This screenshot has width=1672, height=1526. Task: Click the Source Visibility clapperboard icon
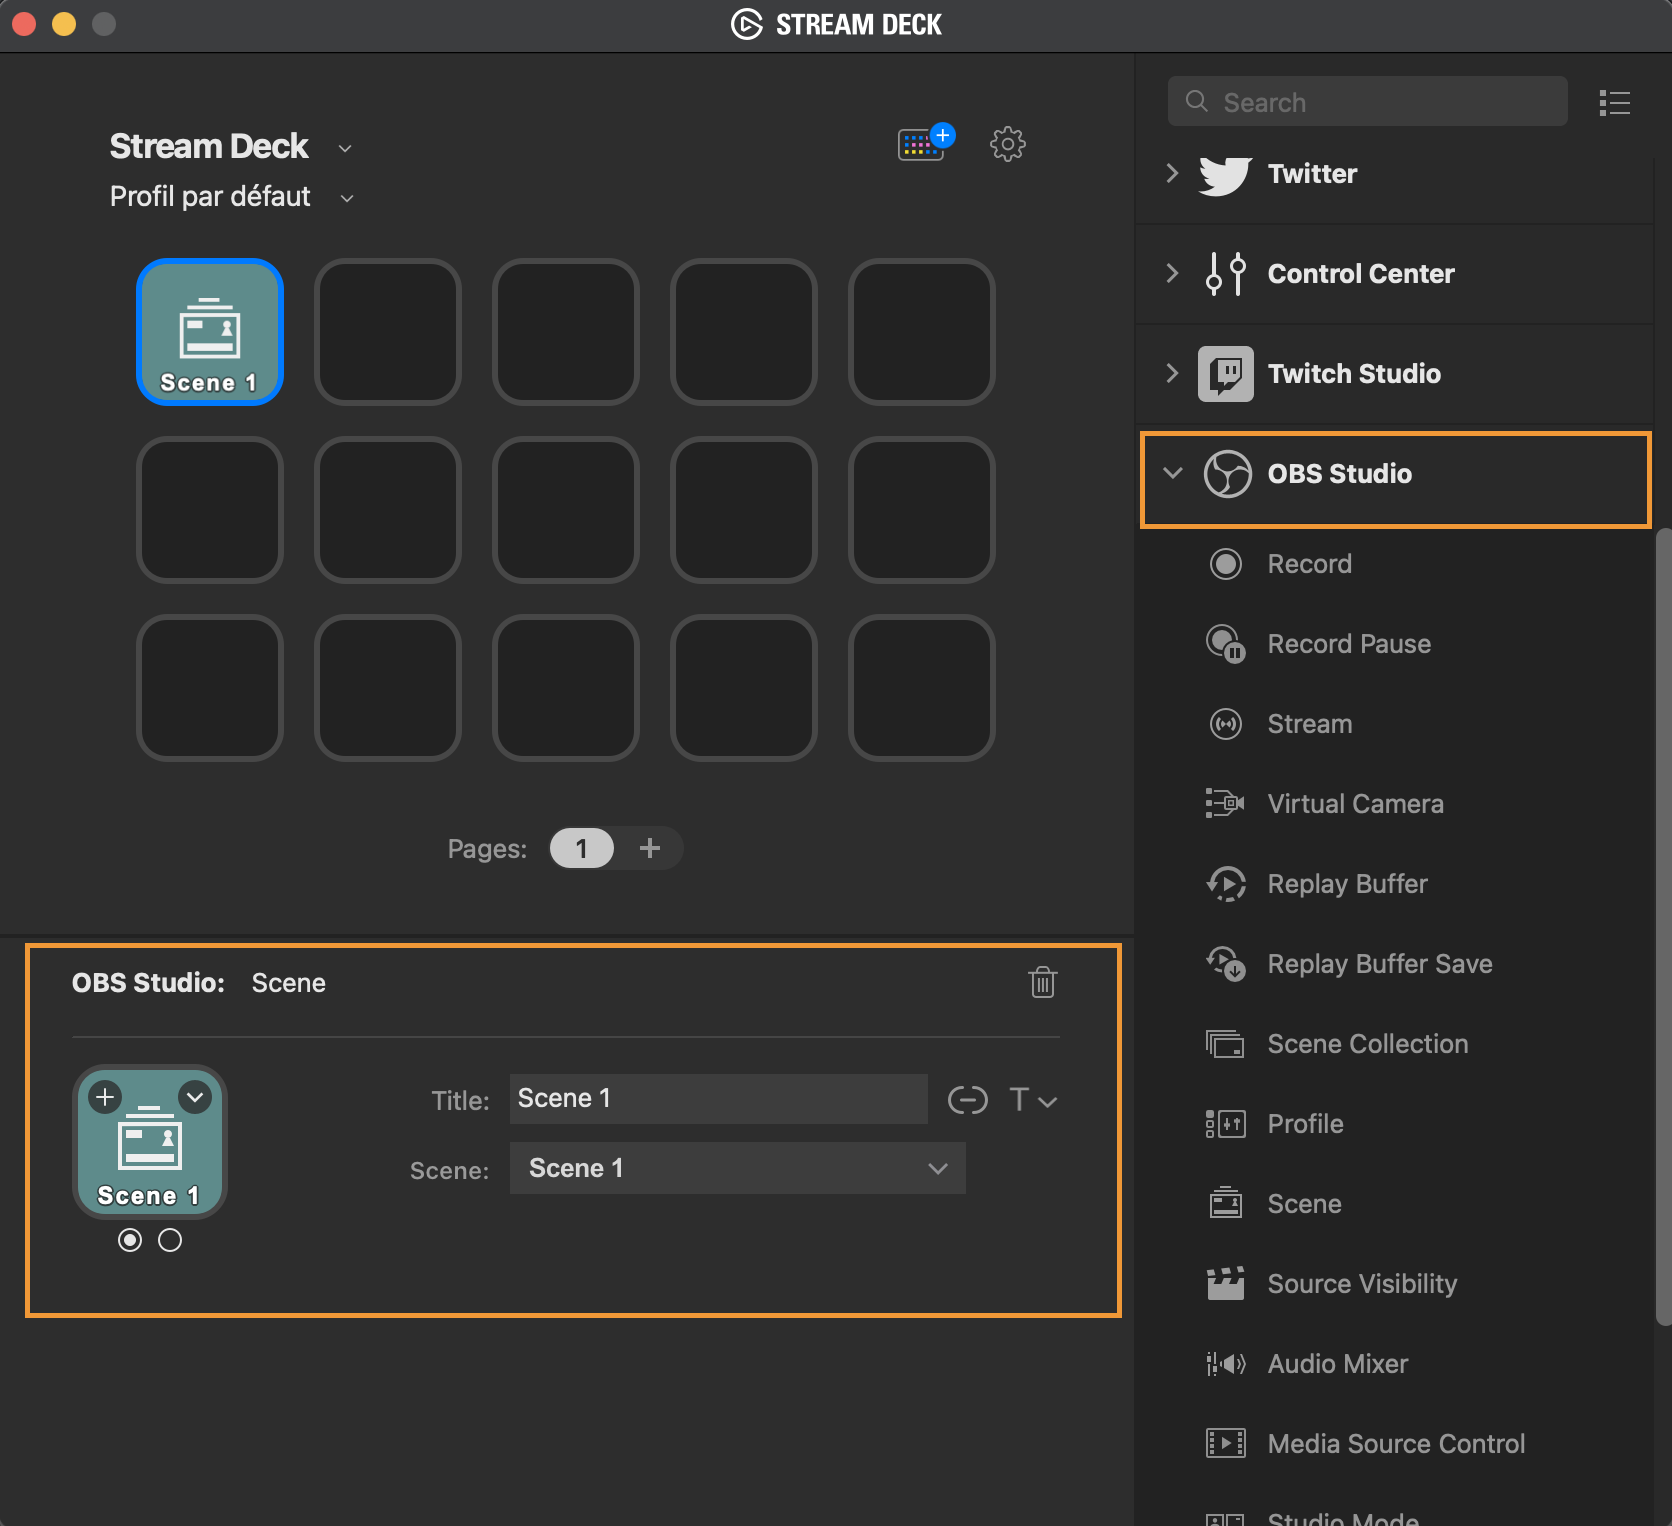[x=1225, y=1284]
